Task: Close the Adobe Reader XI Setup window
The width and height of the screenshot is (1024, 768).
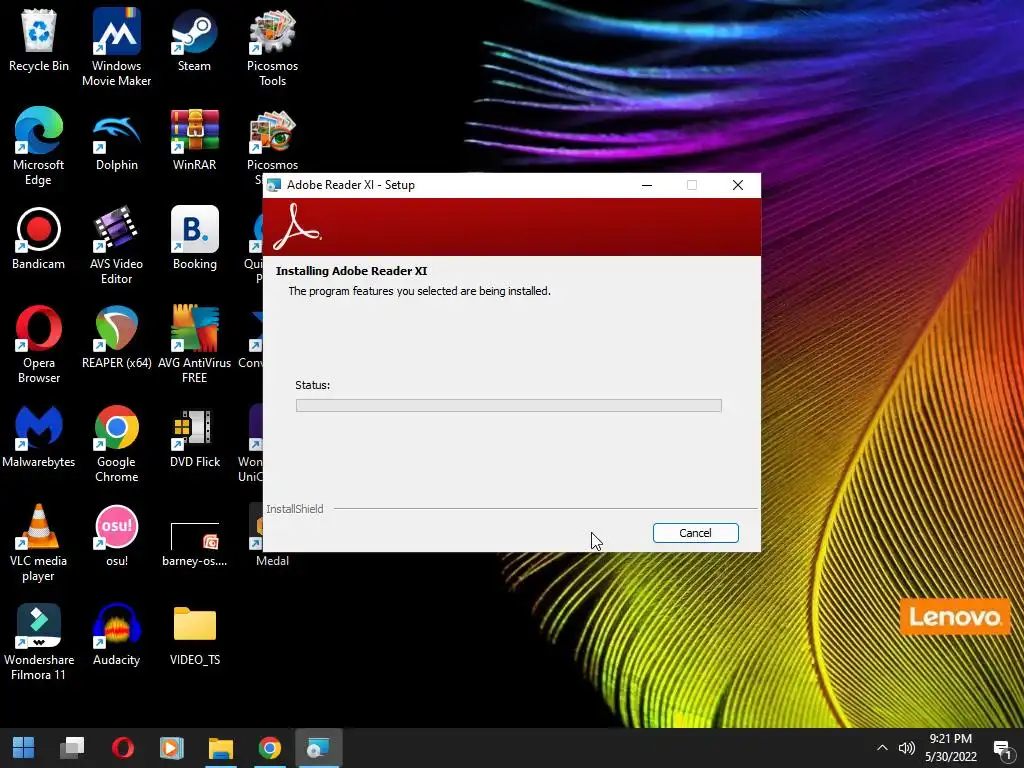Action: click(738, 185)
